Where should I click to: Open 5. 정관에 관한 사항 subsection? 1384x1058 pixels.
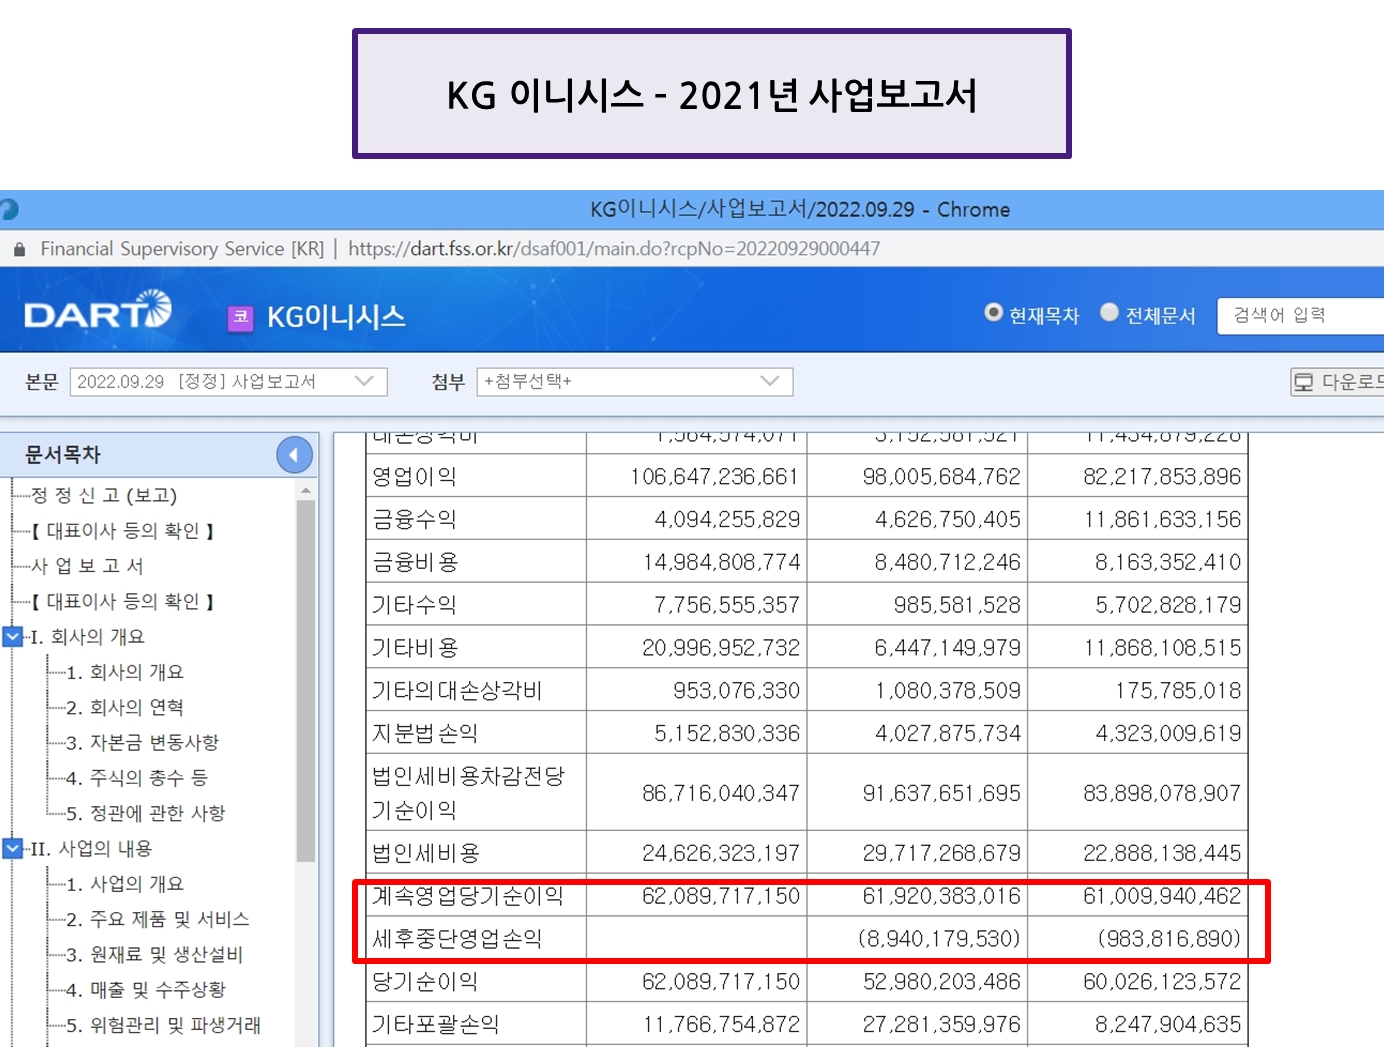[x=146, y=813]
